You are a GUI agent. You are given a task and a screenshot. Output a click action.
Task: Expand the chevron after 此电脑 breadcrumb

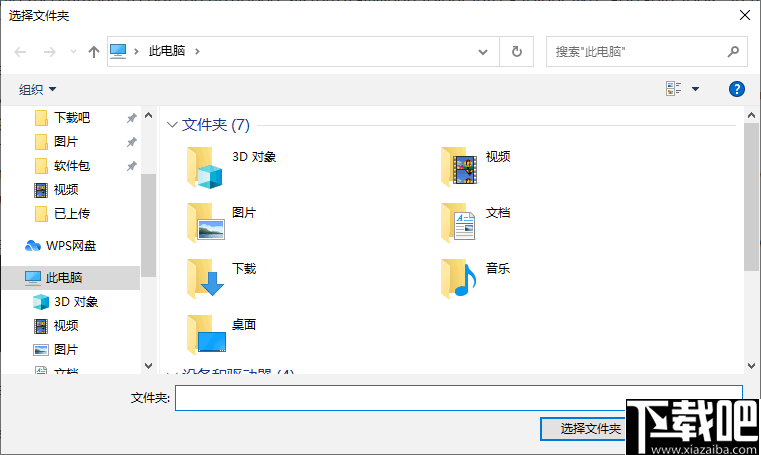point(197,51)
